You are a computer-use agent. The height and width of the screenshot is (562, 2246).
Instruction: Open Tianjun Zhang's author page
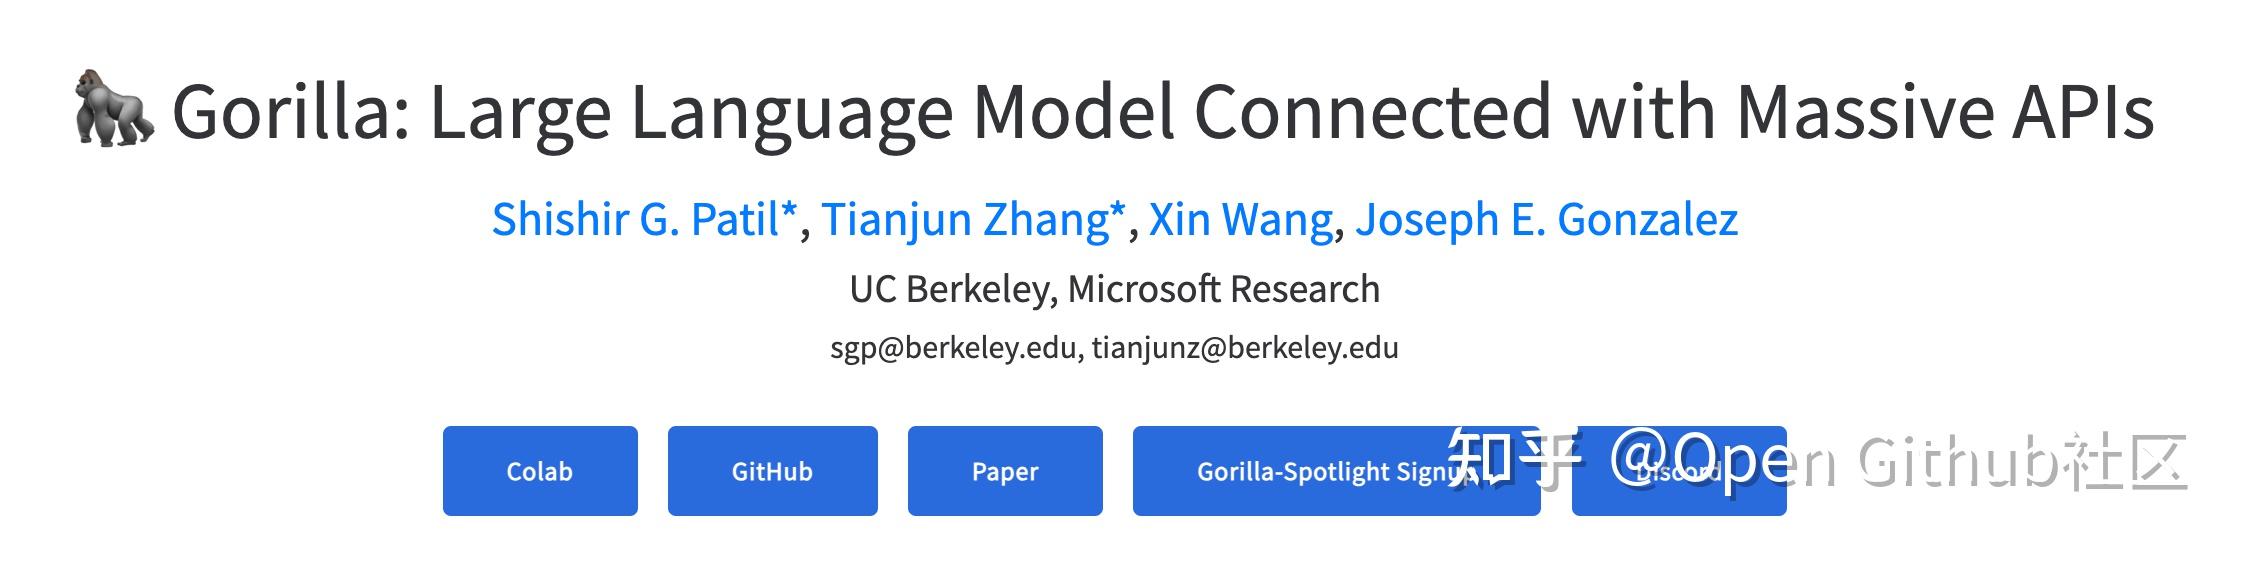[973, 219]
